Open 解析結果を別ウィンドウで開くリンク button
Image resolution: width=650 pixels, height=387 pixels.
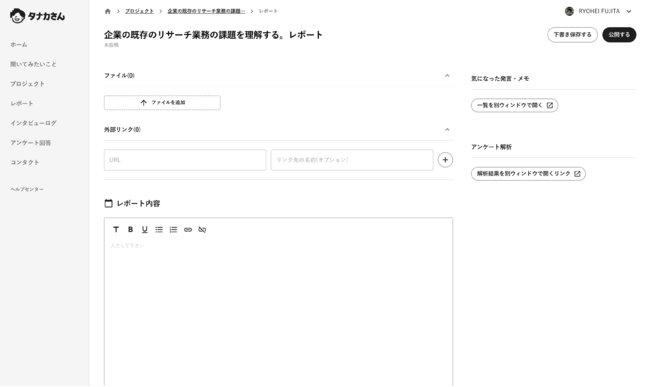tap(528, 174)
